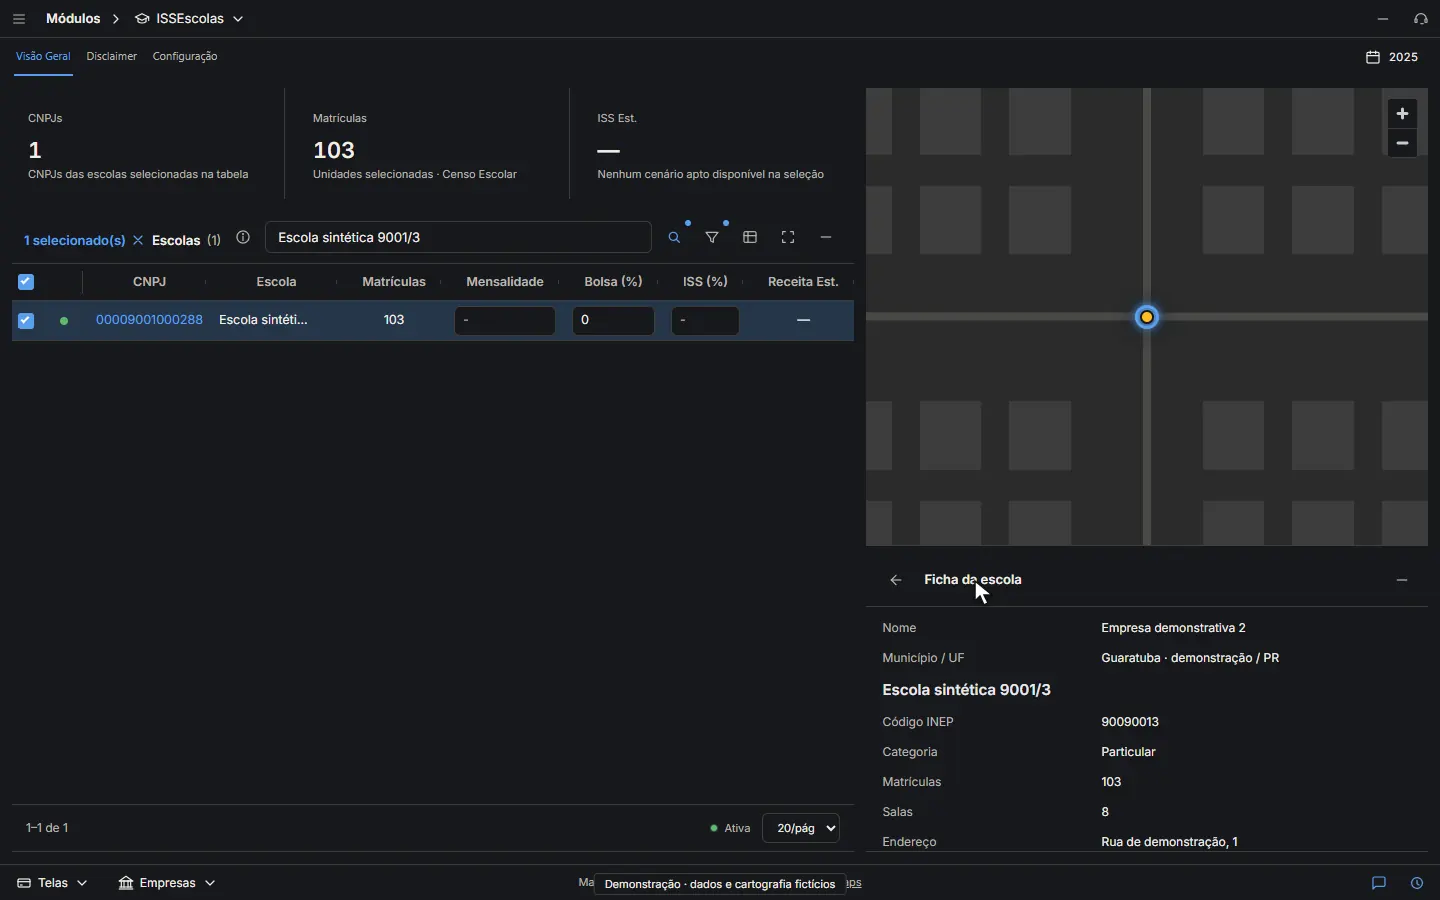This screenshot has height=900, width=1440.
Task: Open the 20/pág page size dropdown
Action: click(801, 828)
